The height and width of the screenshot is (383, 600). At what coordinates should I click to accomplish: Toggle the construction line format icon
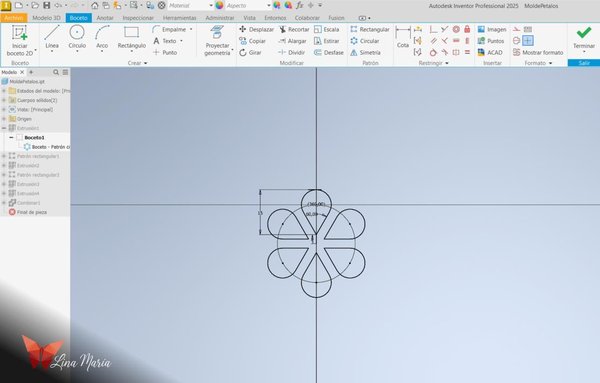(517, 29)
